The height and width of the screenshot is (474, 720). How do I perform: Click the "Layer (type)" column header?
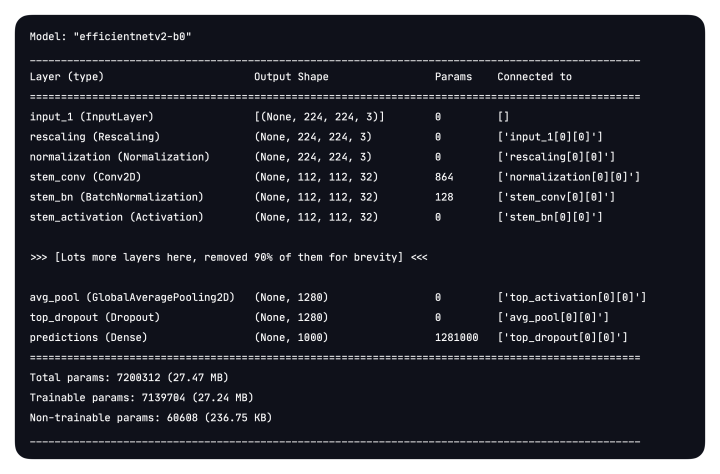pyautogui.click(x=67, y=77)
